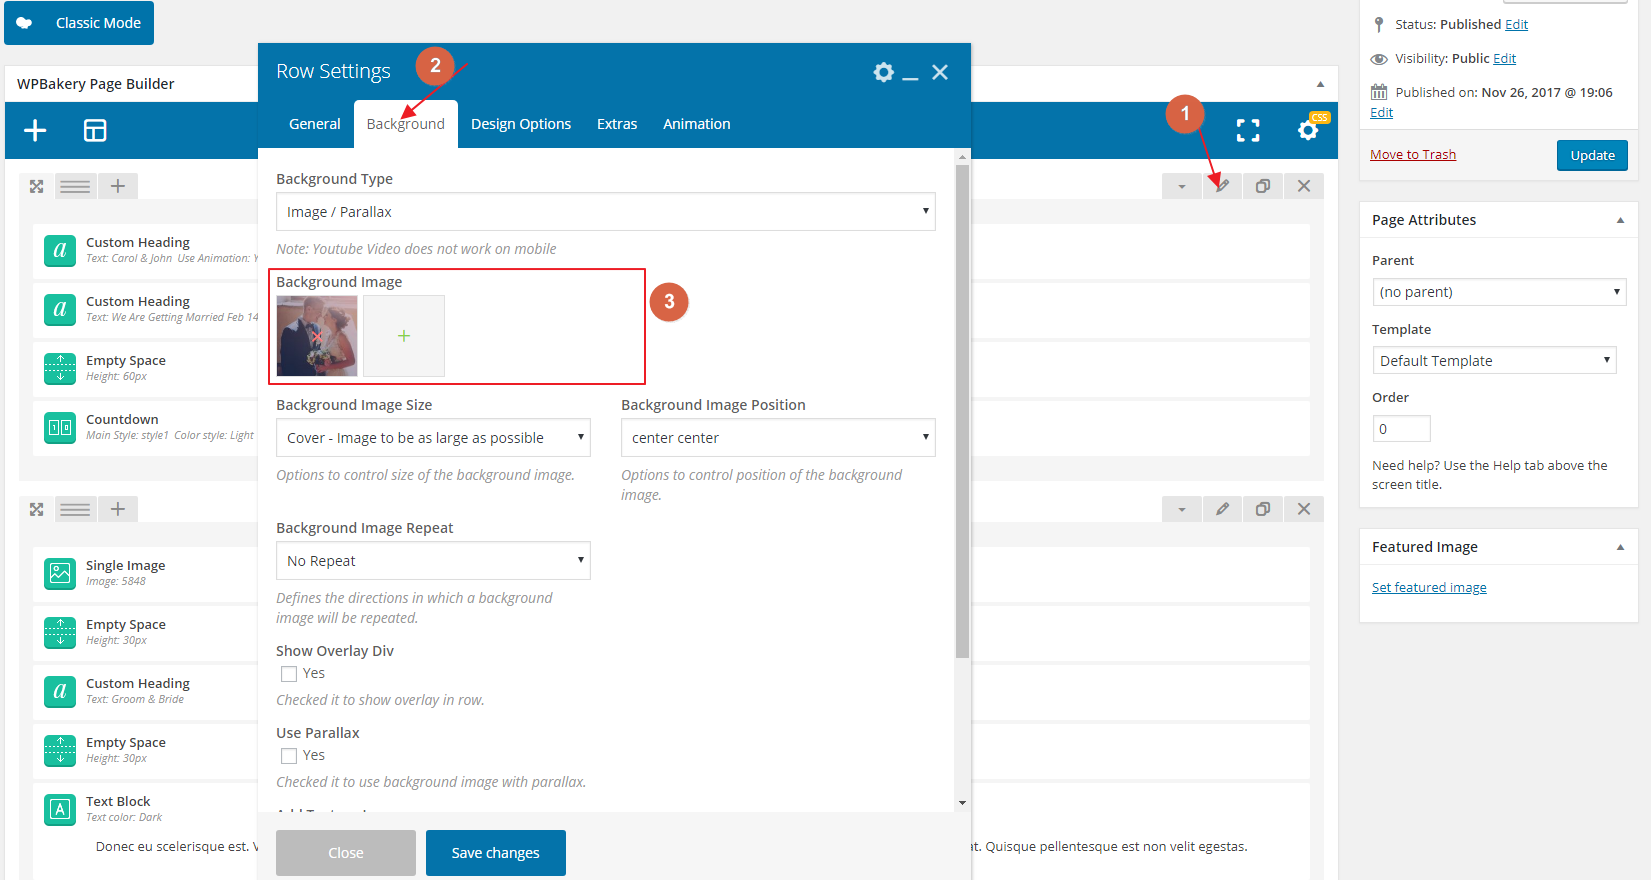Delete second row X icon

tap(1304, 509)
